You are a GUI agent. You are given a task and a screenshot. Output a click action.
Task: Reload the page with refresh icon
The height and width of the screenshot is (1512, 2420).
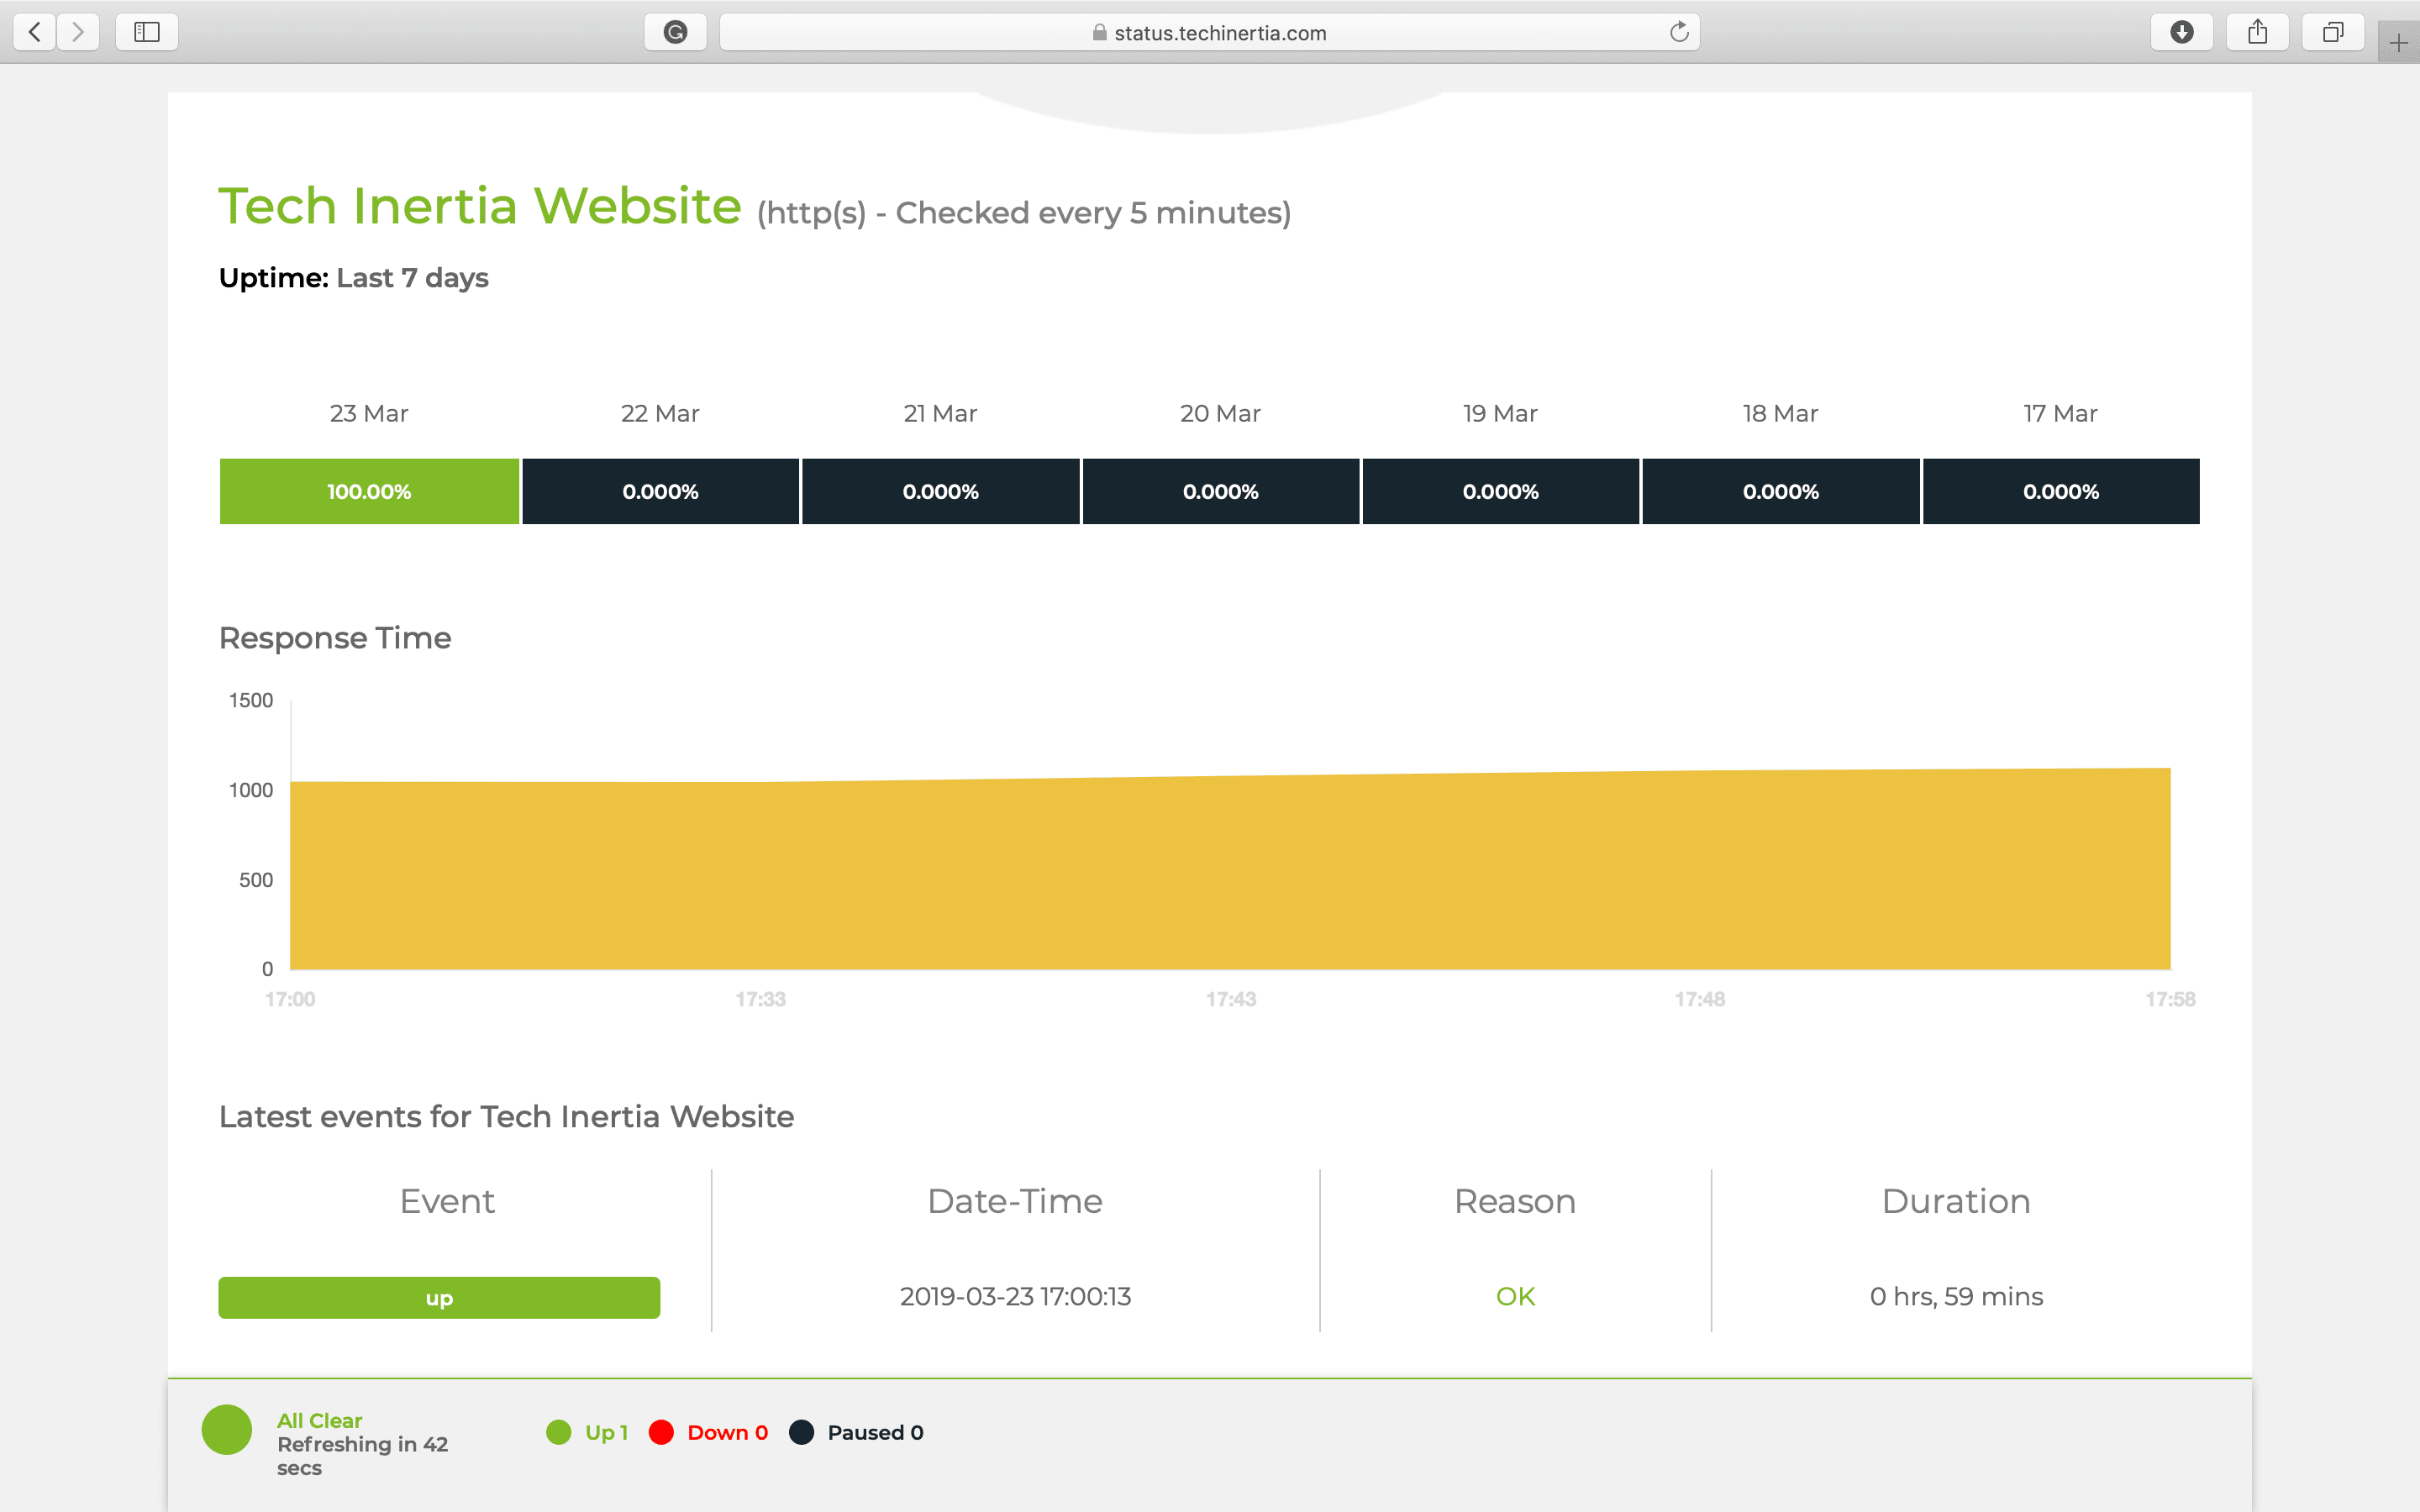point(1679,32)
